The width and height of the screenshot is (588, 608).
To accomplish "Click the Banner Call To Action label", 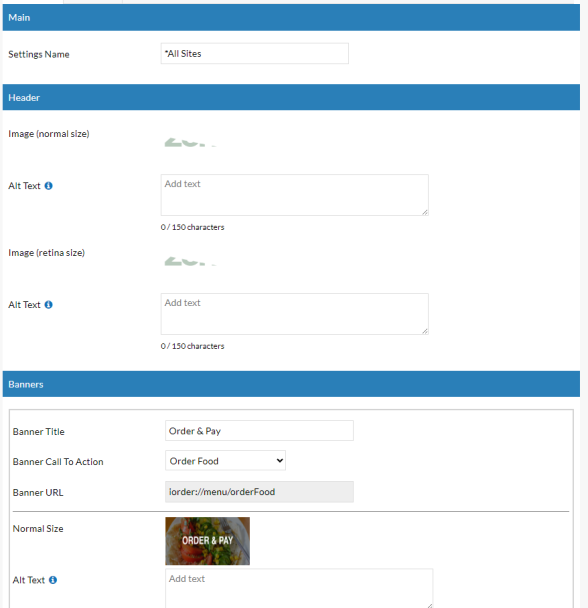I will pyautogui.click(x=58, y=462).
